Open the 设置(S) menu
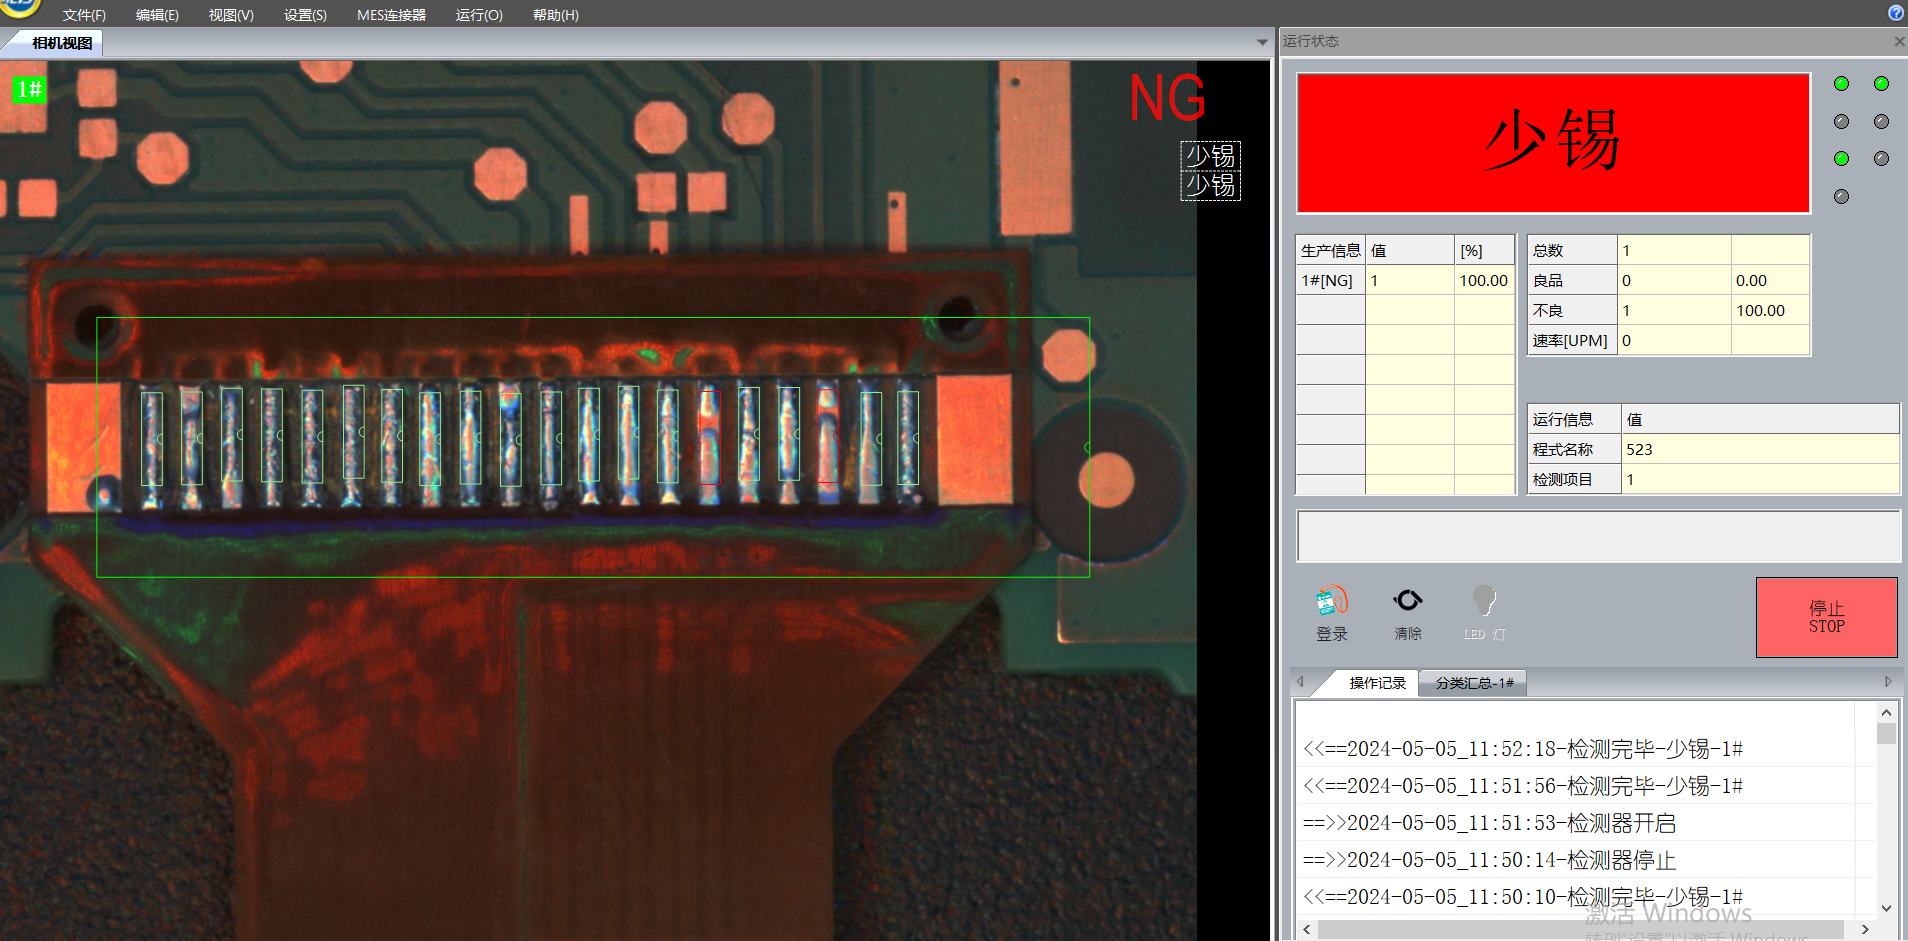The height and width of the screenshot is (941, 1908). tap(305, 15)
